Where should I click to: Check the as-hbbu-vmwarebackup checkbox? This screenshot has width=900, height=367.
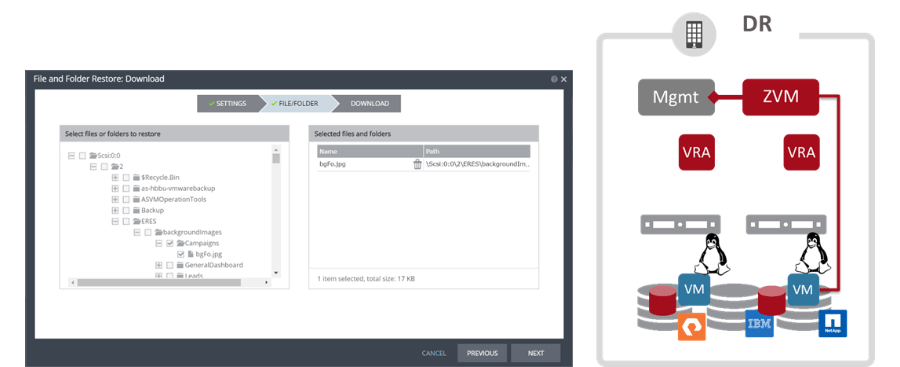tap(126, 188)
